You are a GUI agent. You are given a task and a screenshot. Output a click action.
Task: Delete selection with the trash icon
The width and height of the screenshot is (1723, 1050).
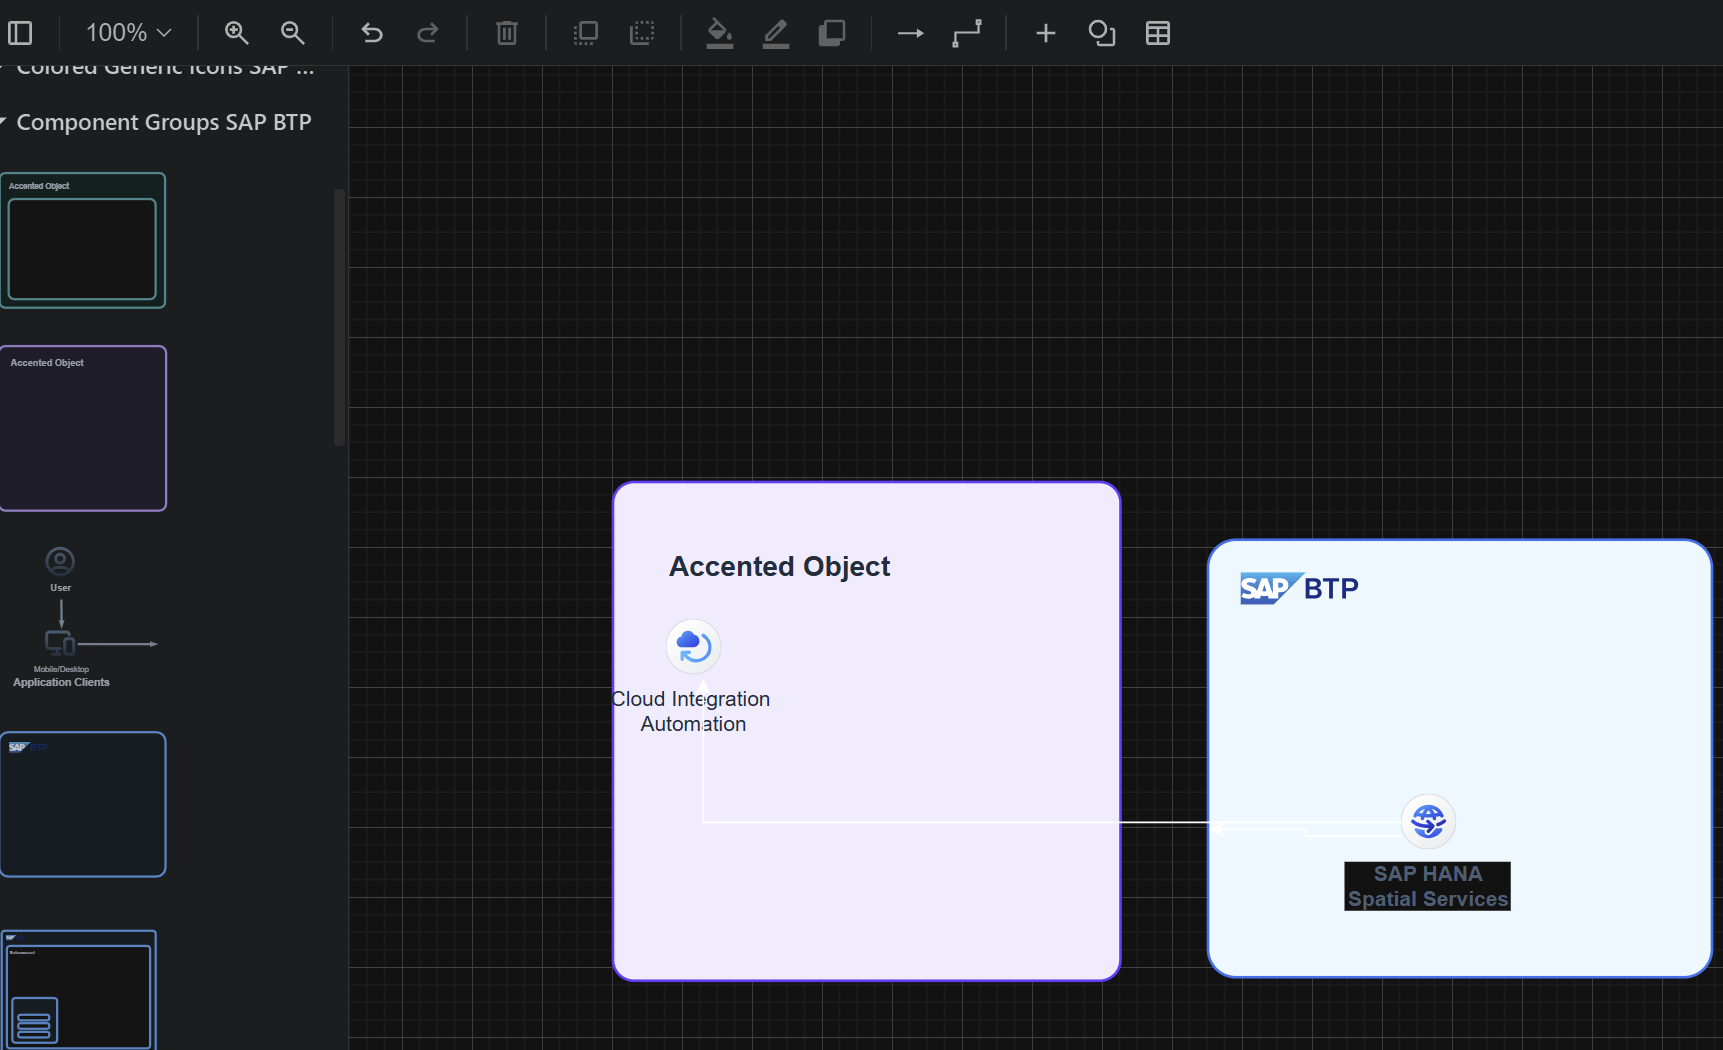coord(507,33)
